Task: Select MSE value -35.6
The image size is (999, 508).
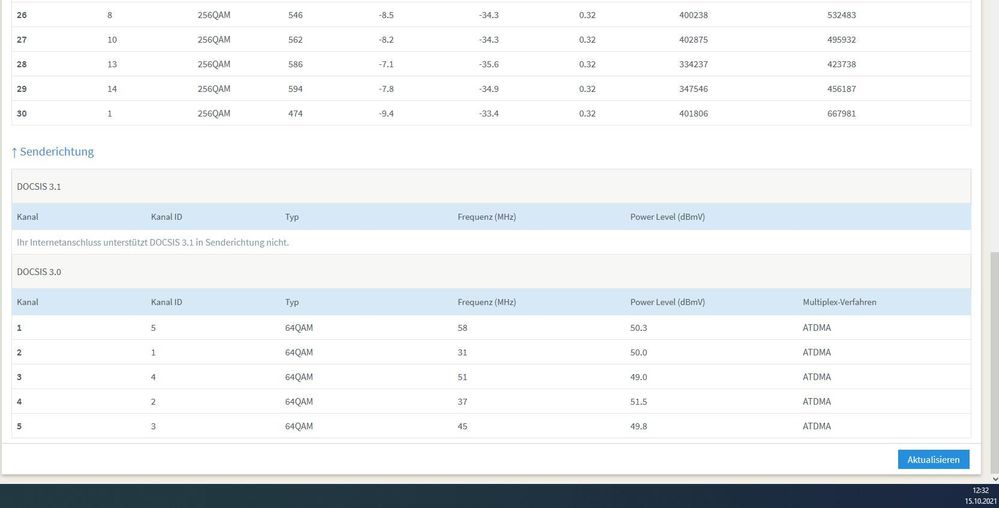Action: click(x=489, y=64)
